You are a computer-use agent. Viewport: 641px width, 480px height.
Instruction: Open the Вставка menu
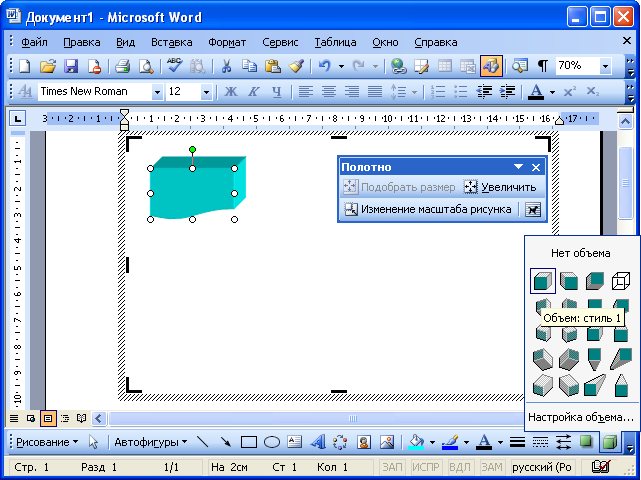tap(171, 42)
